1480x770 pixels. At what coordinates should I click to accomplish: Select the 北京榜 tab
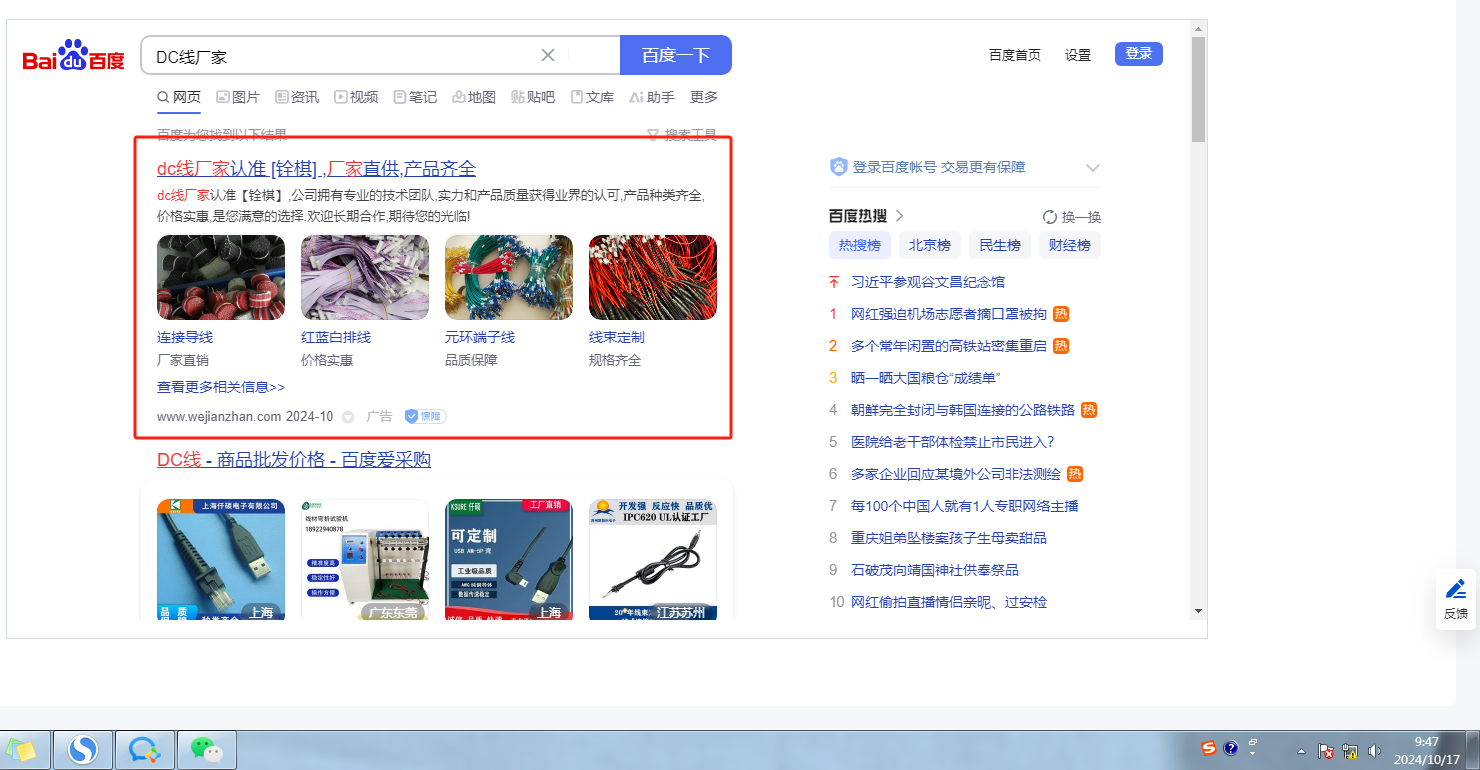pyautogui.click(x=930, y=245)
